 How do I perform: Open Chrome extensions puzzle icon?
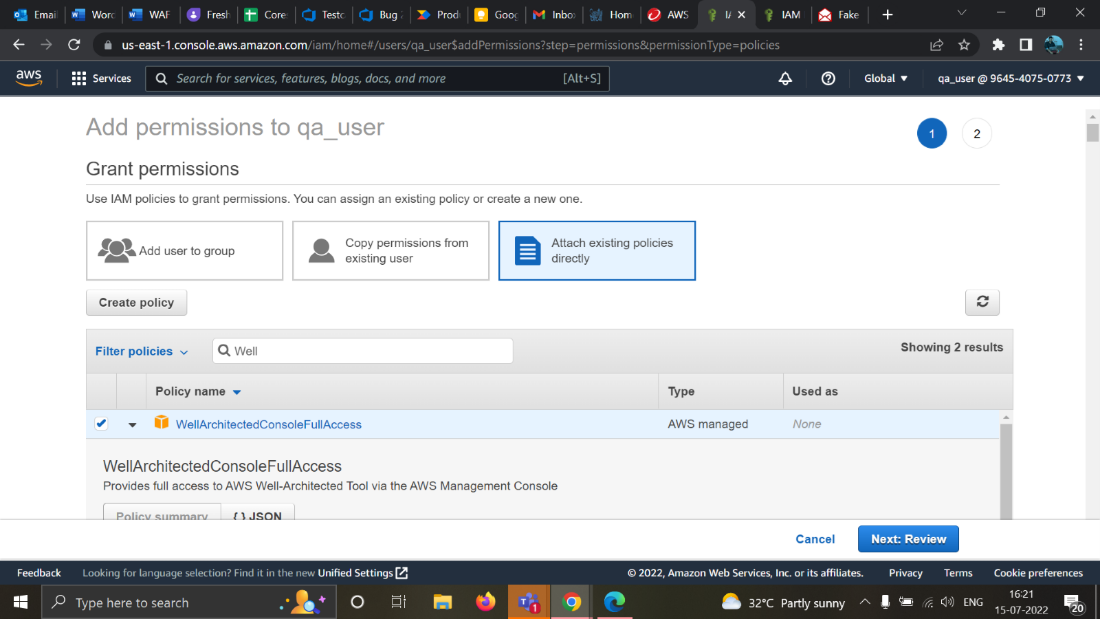click(998, 45)
